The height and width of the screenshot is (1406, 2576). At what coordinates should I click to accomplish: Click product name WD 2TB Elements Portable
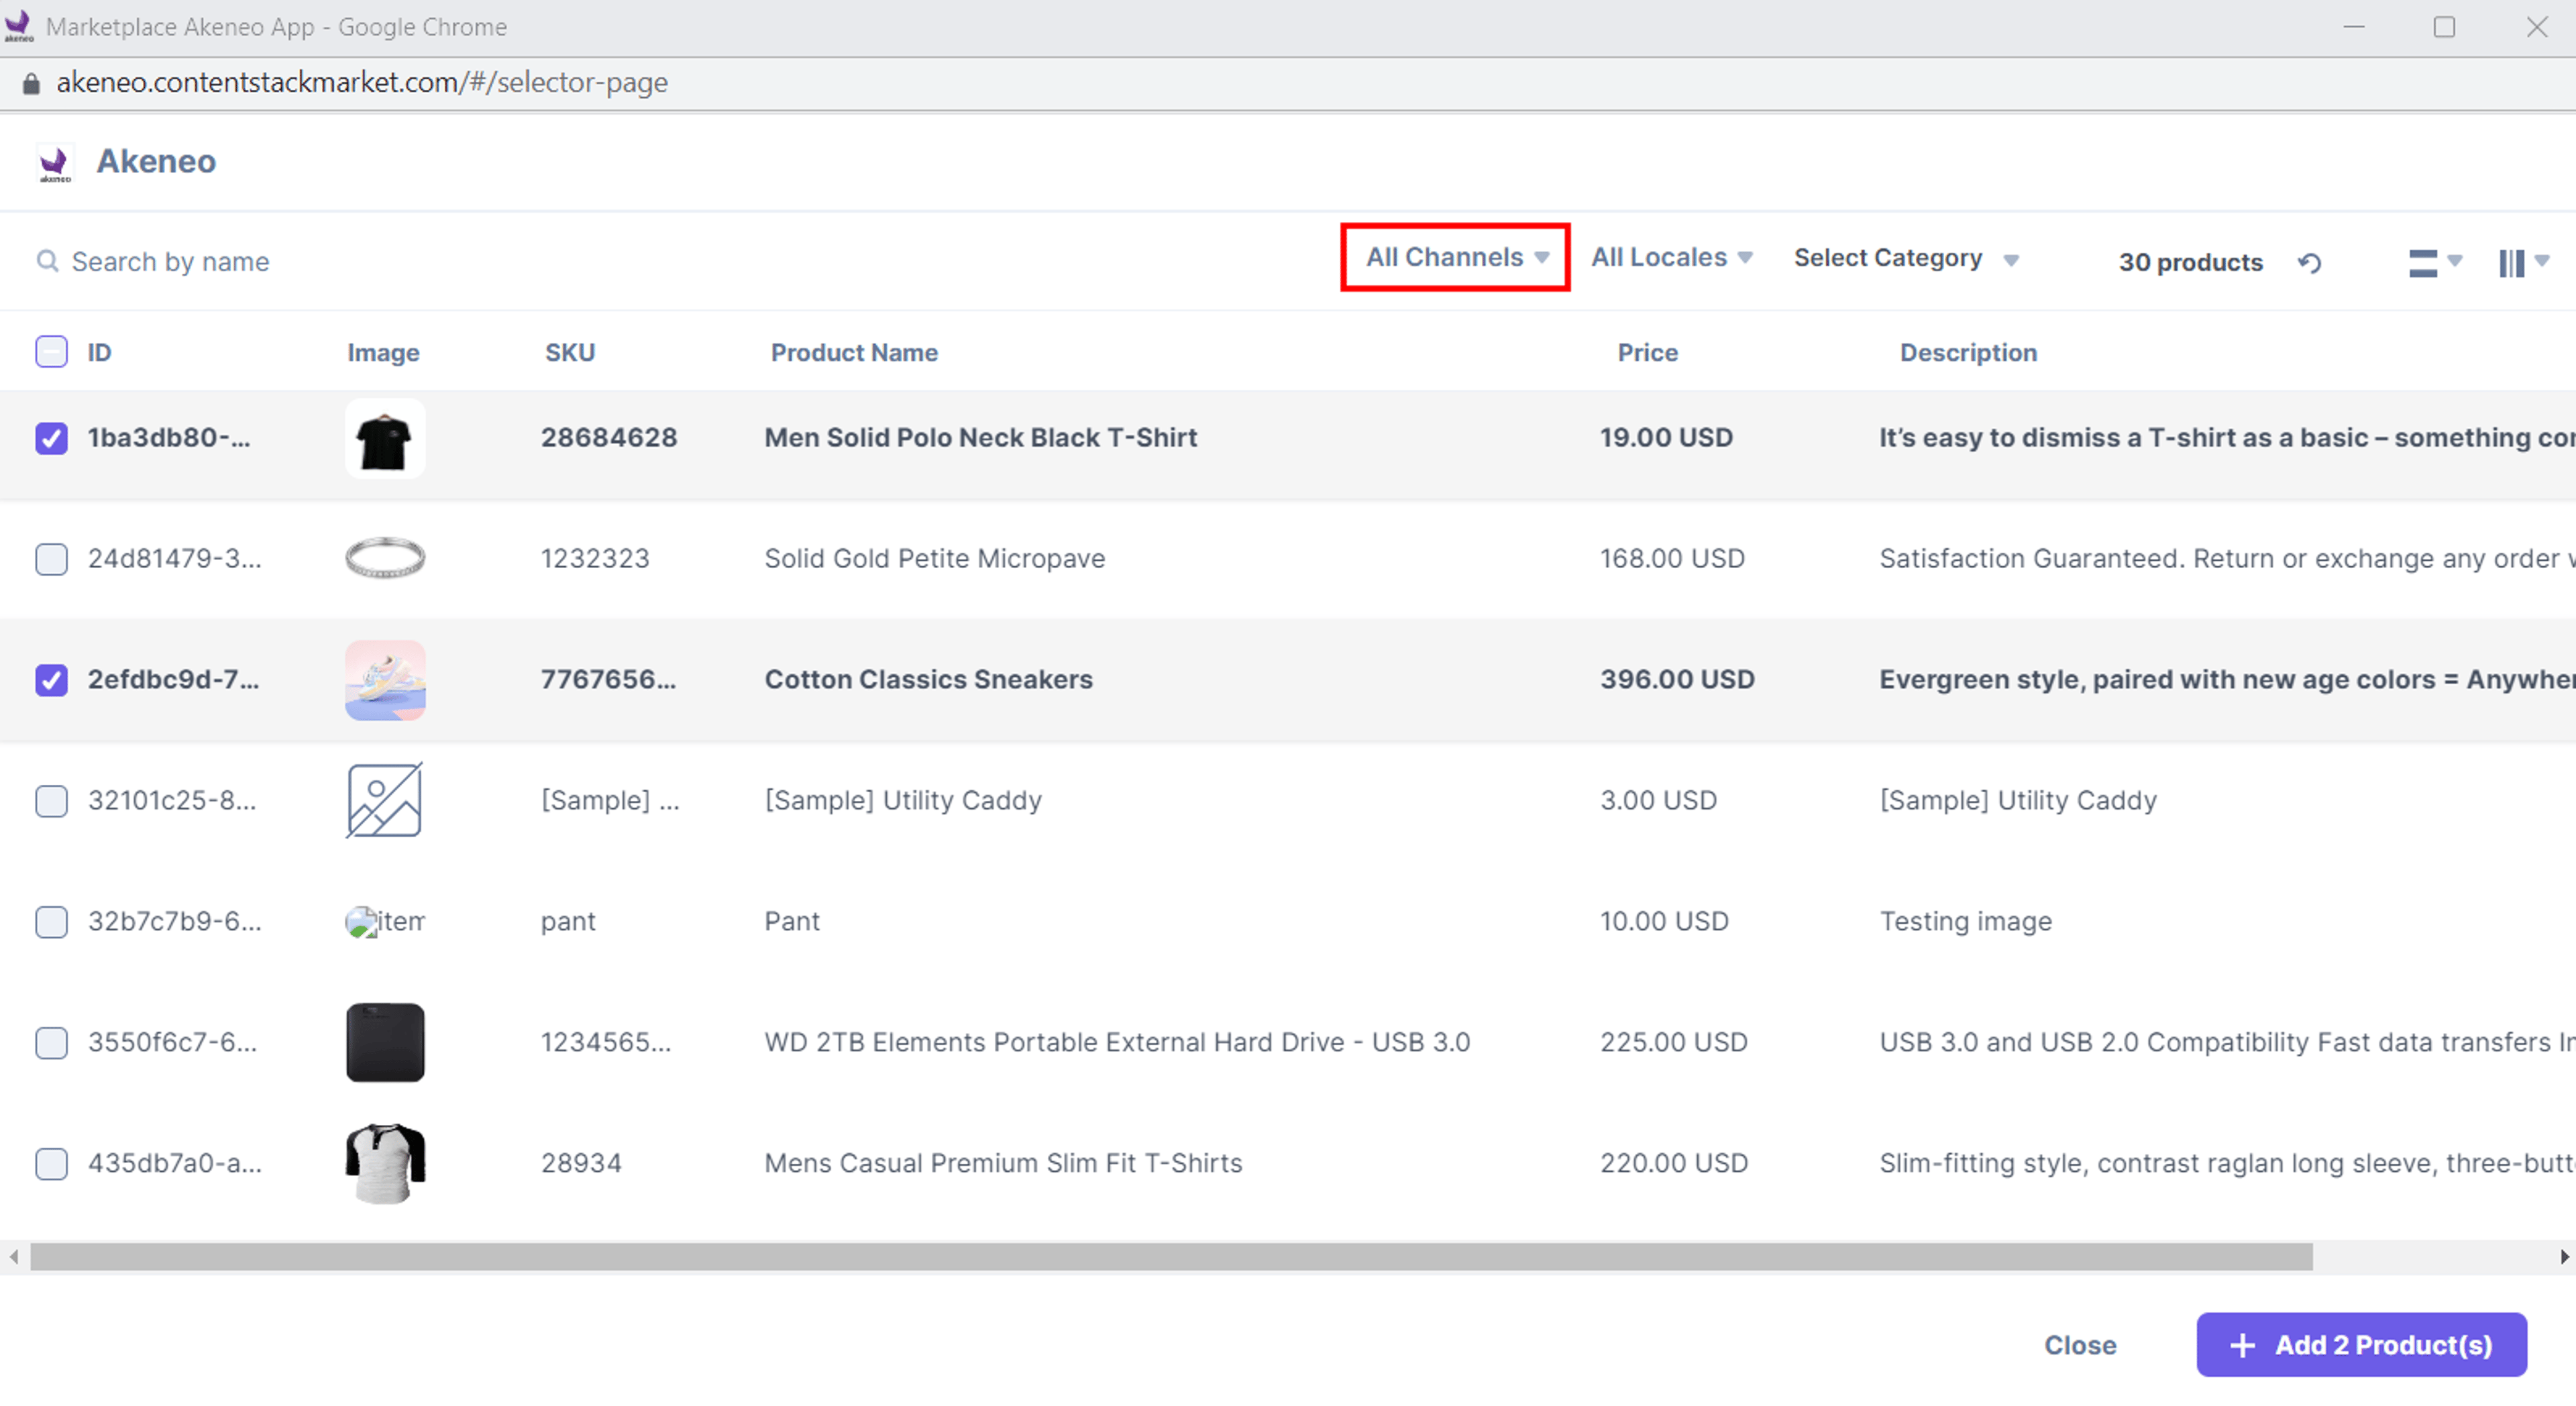click(1117, 1042)
